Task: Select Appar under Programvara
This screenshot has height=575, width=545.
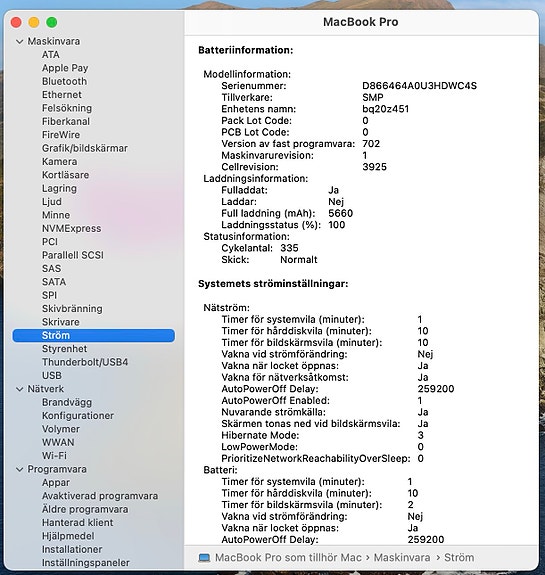Action: click(56, 483)
